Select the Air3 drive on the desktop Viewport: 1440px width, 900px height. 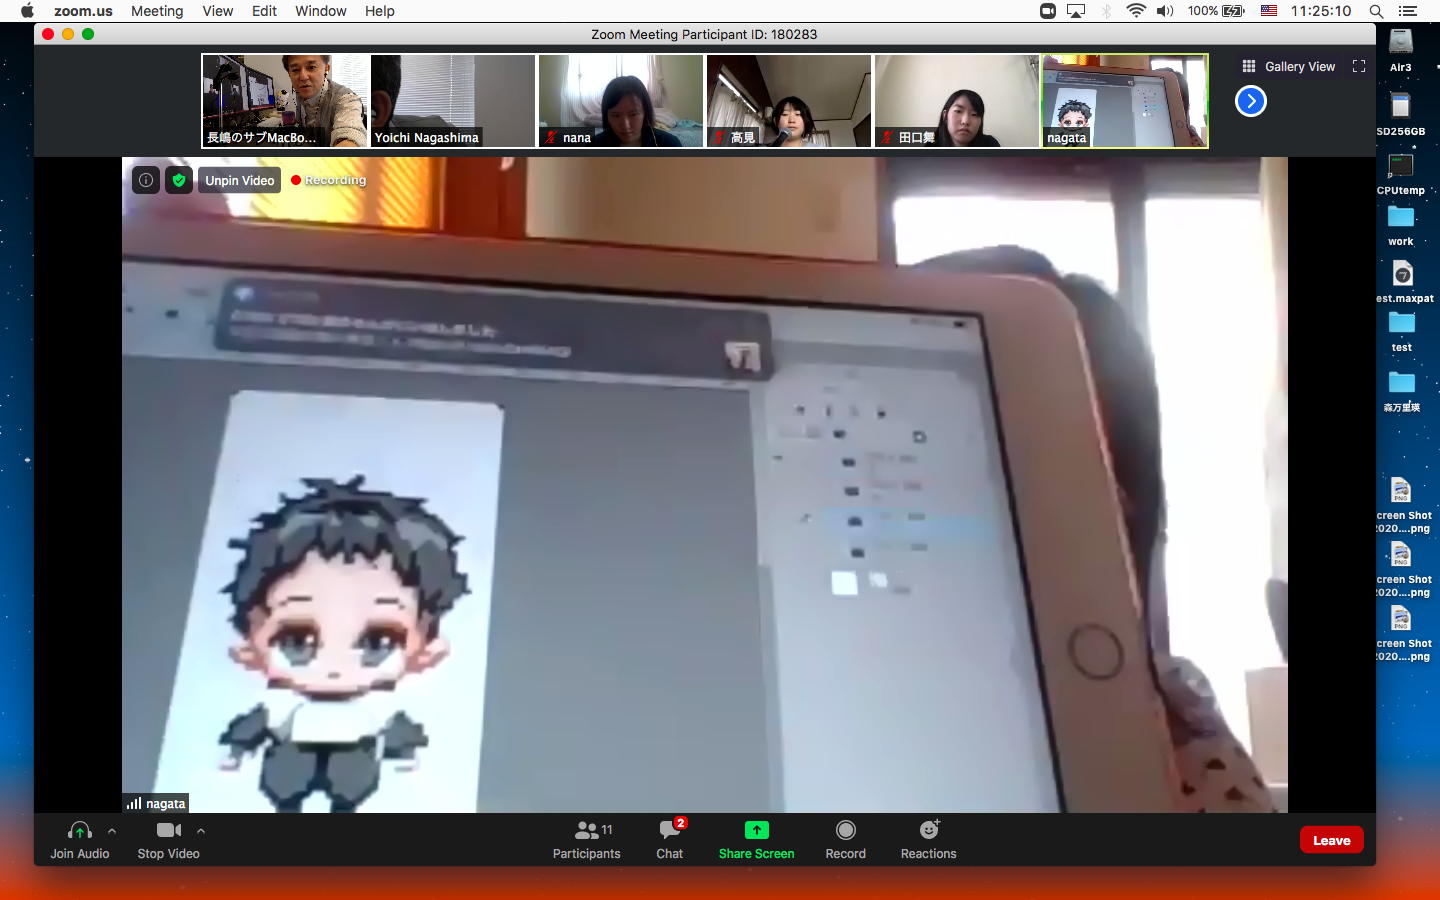pyautogui.click(x=1401, y=50)
